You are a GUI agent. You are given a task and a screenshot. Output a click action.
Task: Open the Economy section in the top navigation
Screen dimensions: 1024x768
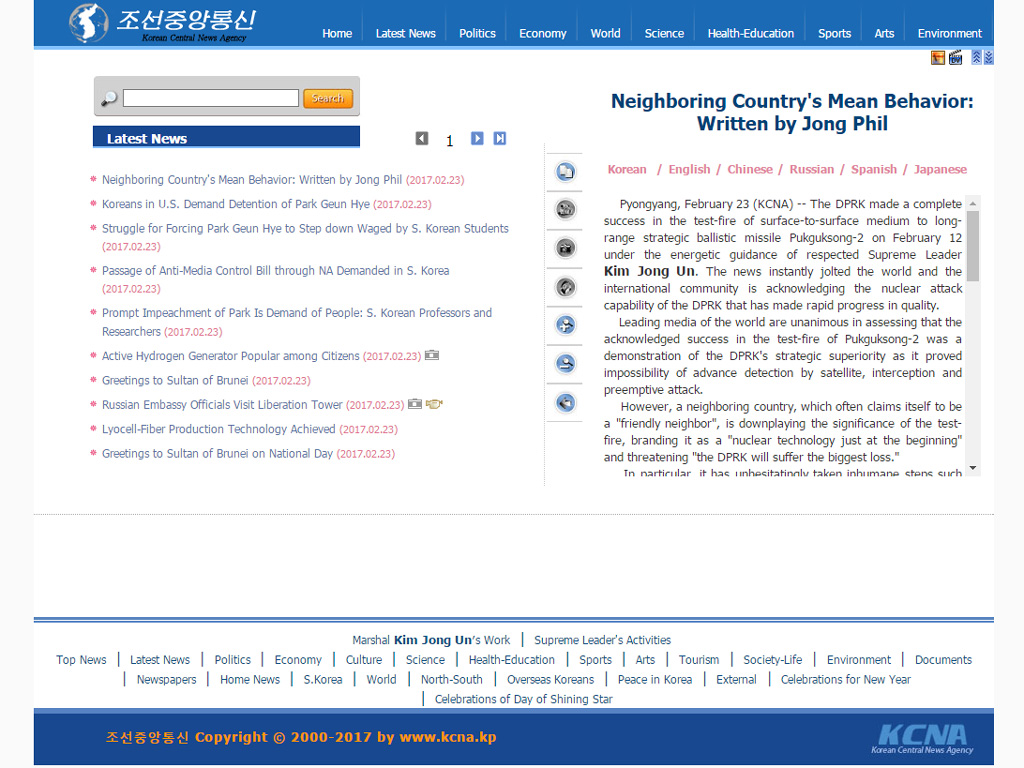coord(543,33)
